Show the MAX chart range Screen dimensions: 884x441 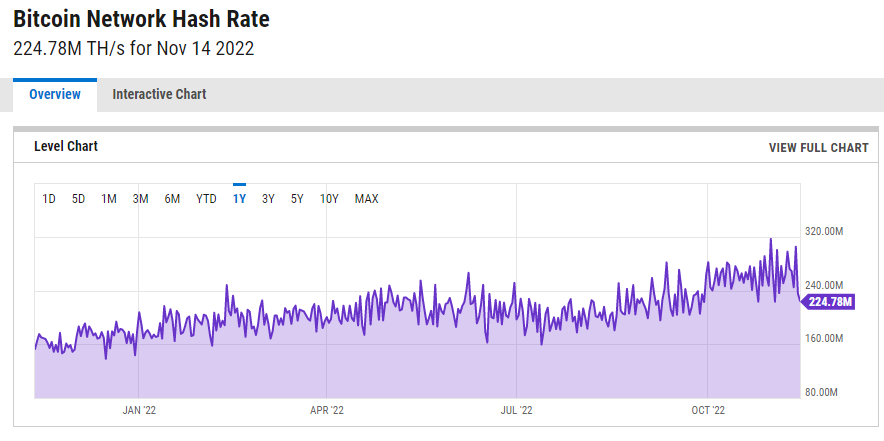(366, 199)
